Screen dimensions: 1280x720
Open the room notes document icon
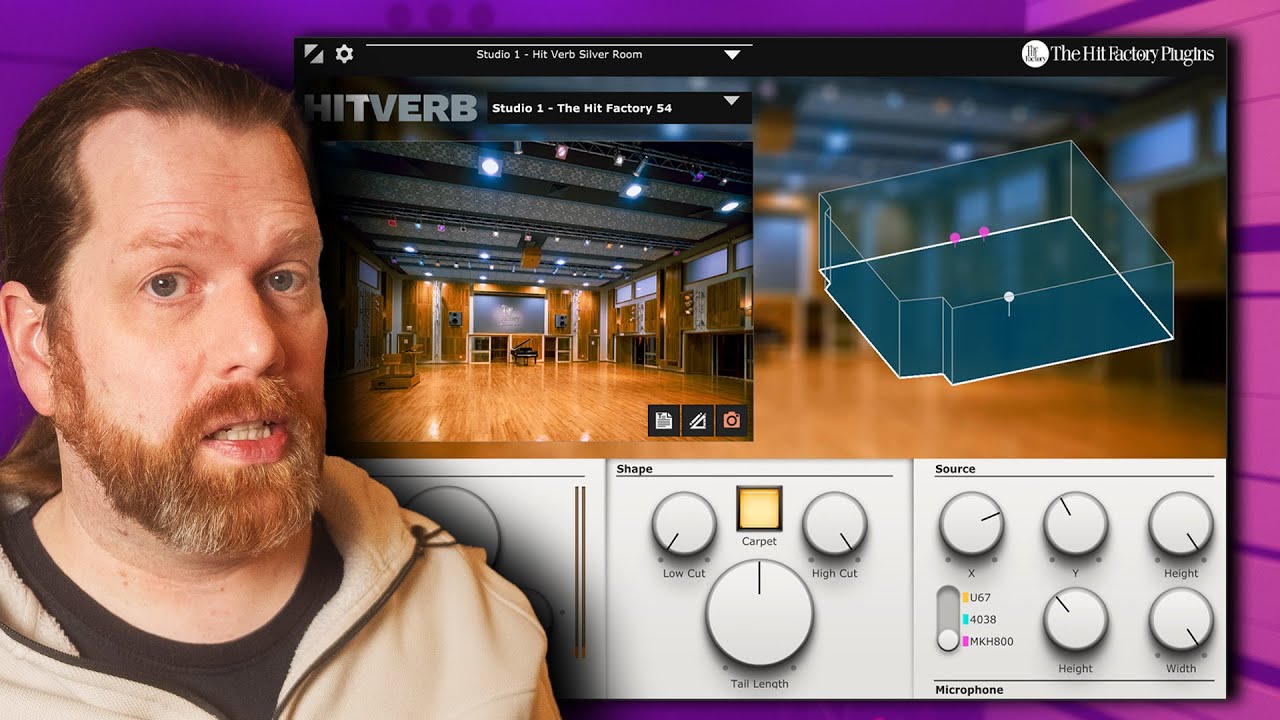(662, 421)
